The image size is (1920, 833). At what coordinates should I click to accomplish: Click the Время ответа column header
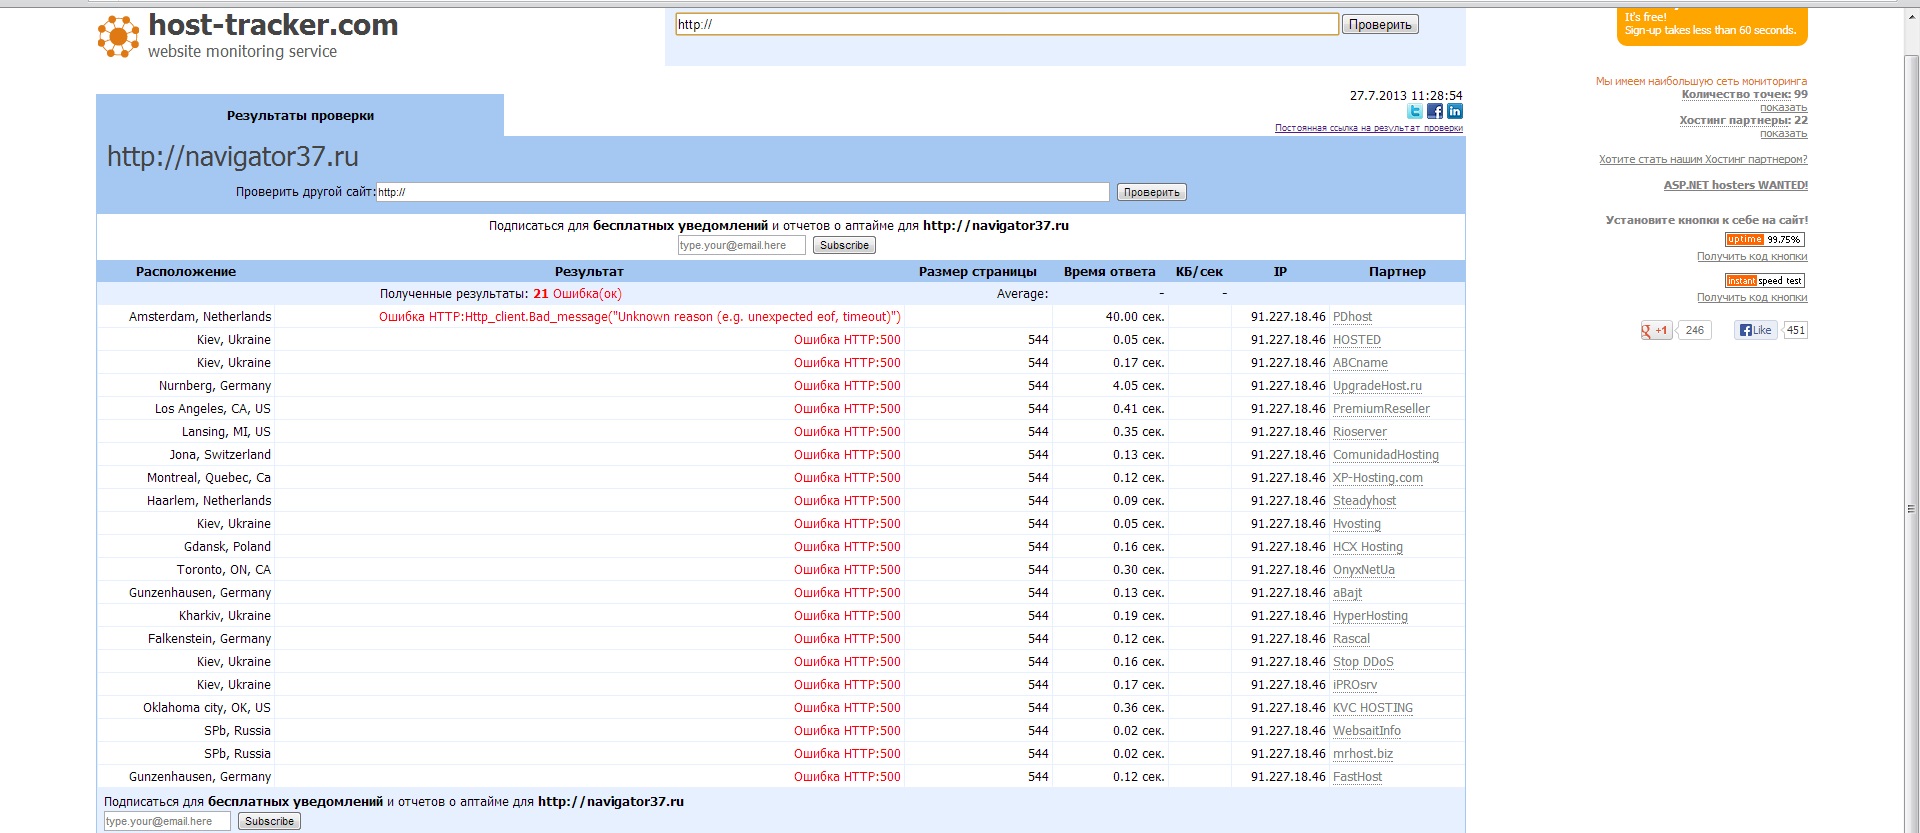tap(1109, 272)
